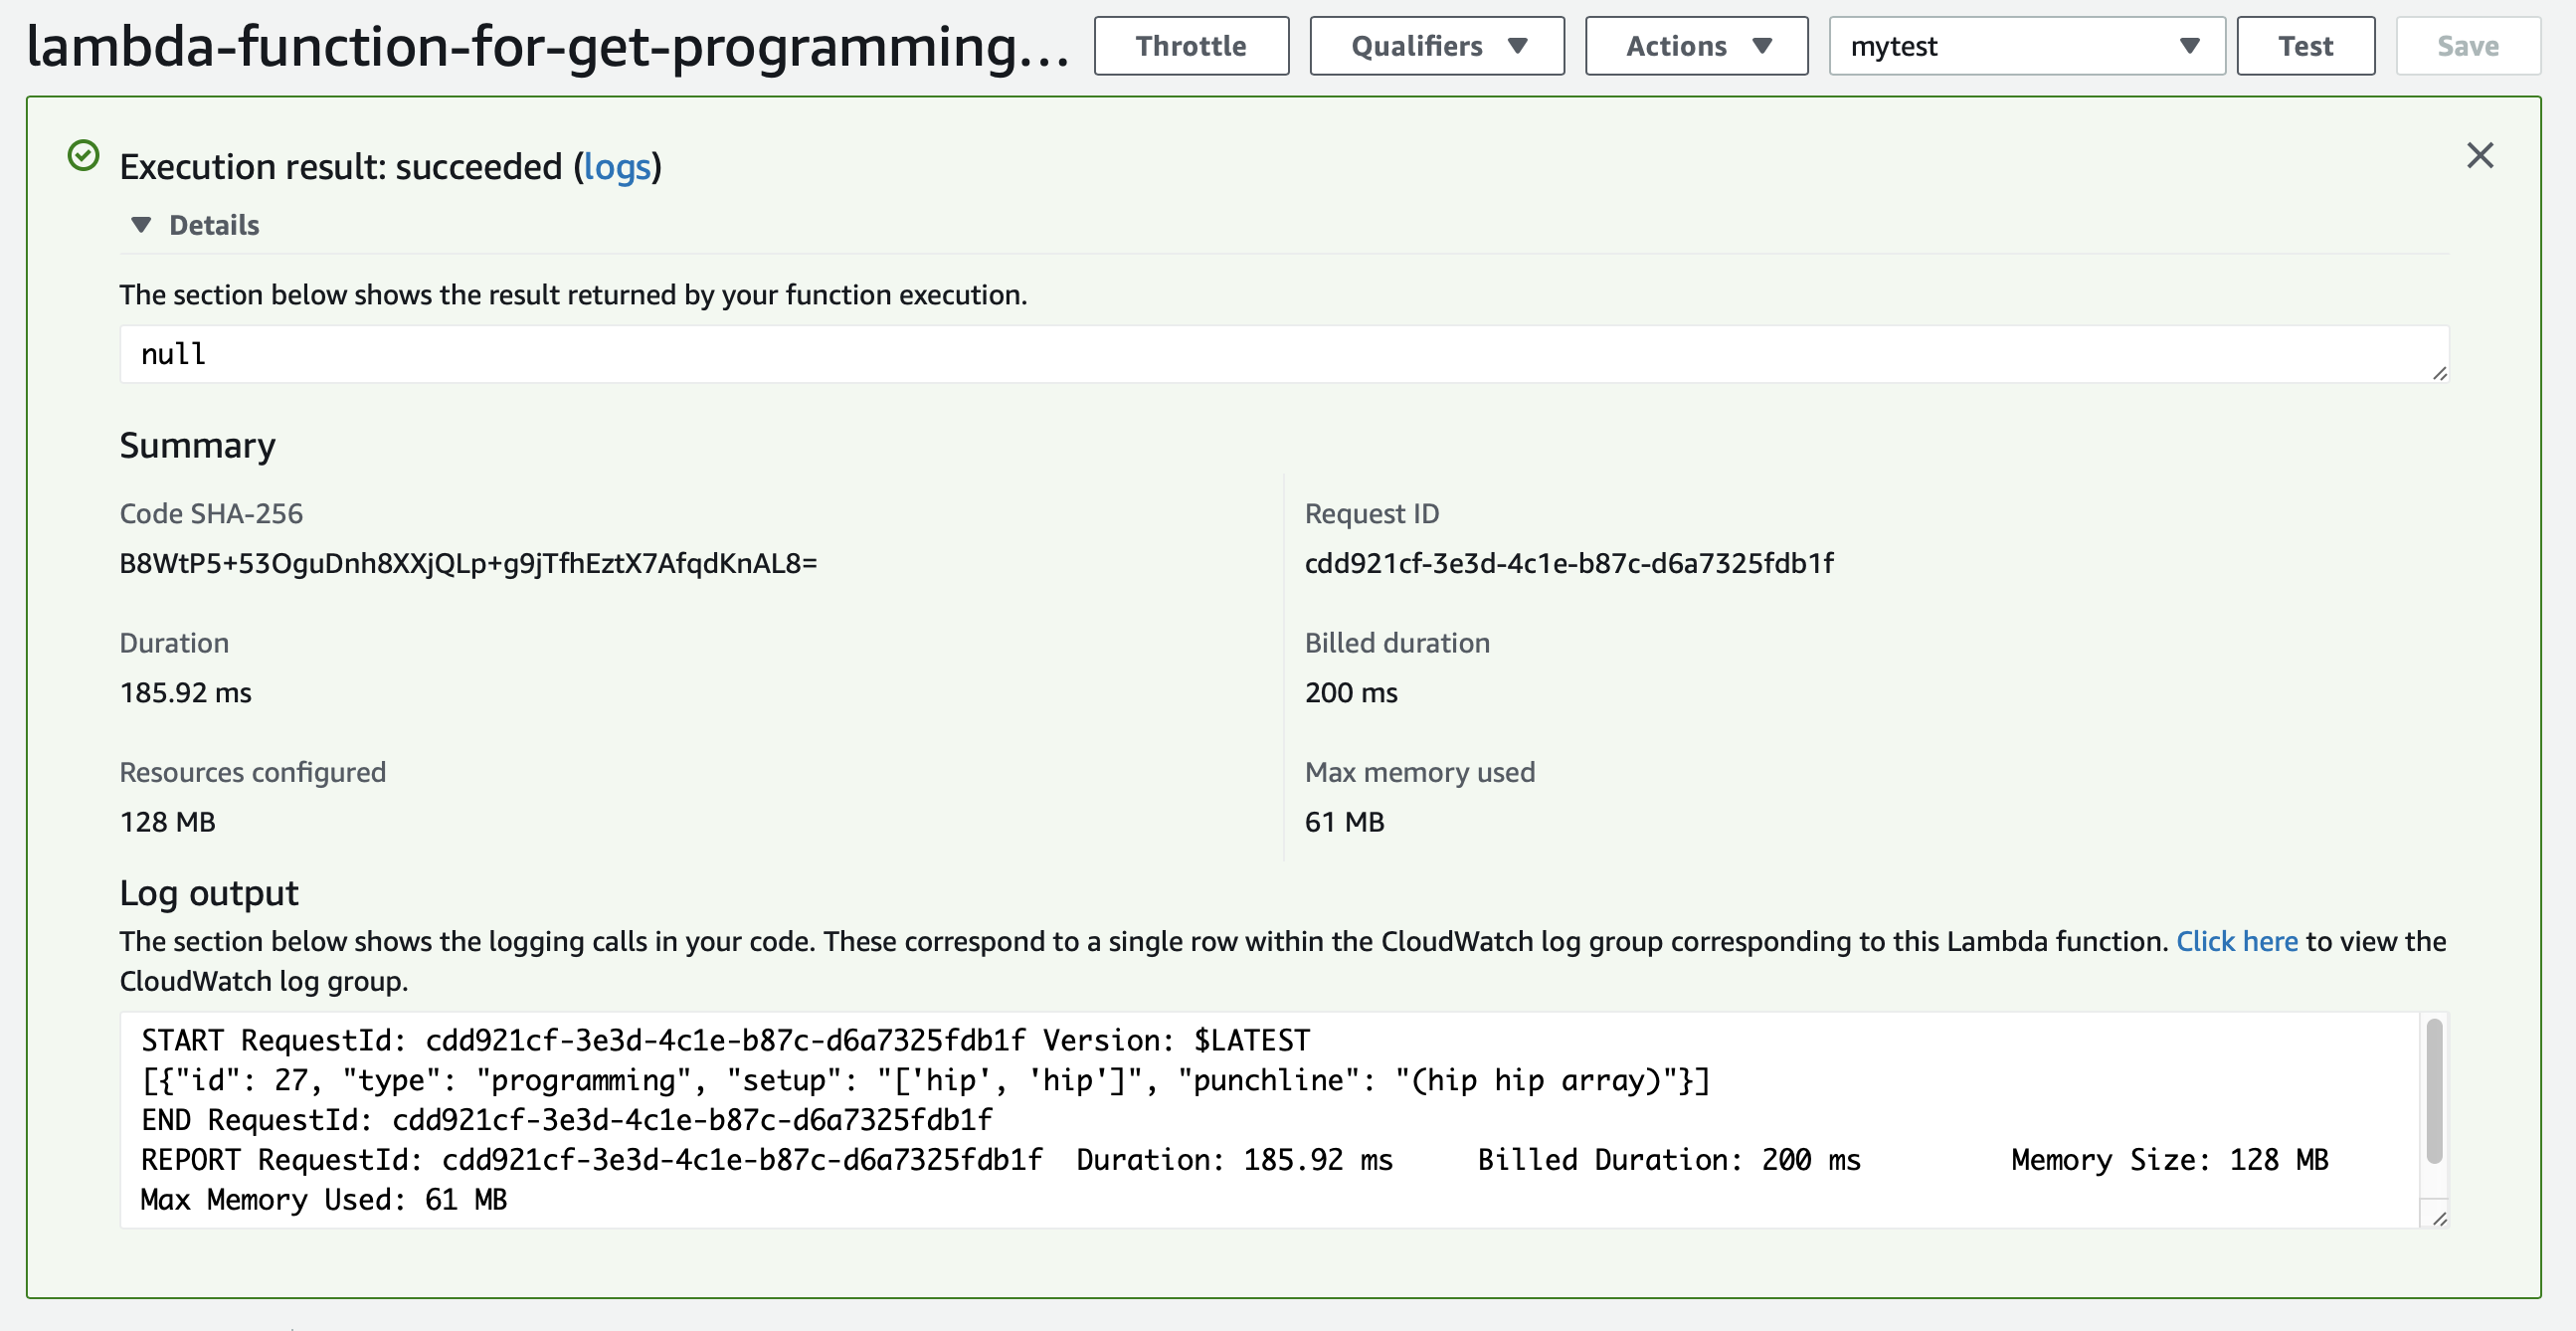Open the mytest event selector

pos(2025,46)
